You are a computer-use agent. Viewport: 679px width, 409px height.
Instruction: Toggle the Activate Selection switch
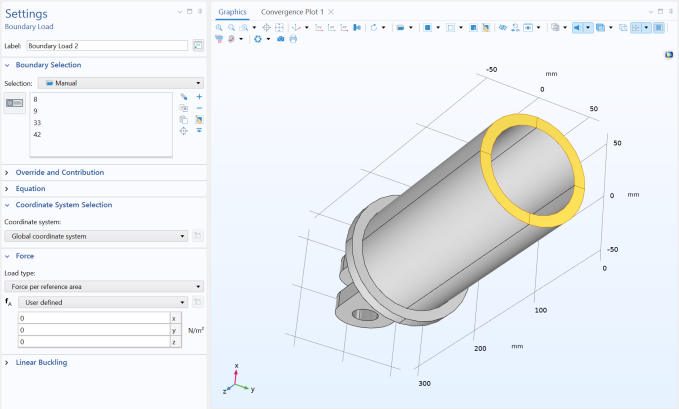15,103
